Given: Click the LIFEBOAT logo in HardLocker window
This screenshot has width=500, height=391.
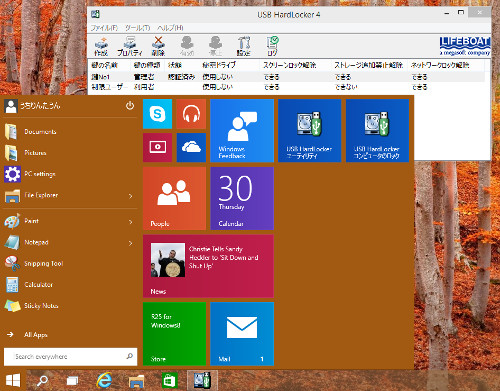Looking at the screenshot, I should coord(465,46).
